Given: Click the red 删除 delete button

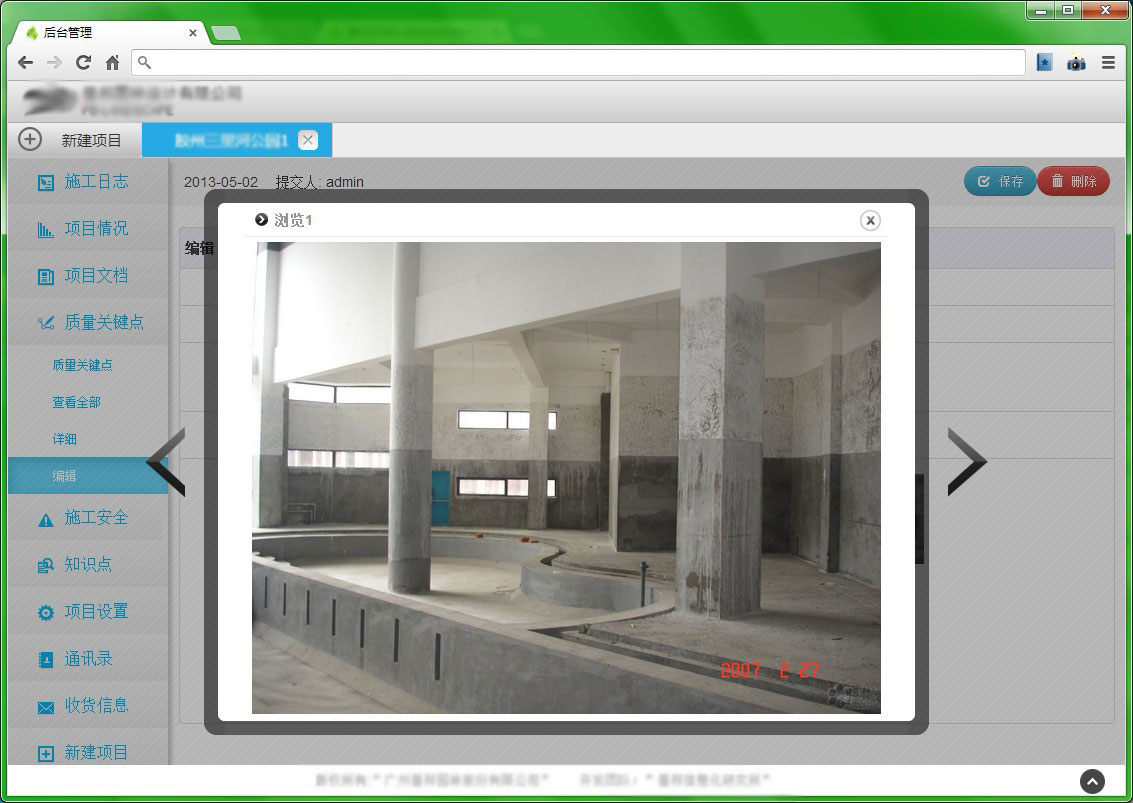Looking at the screenshot, I should [x=1074, y=181].
